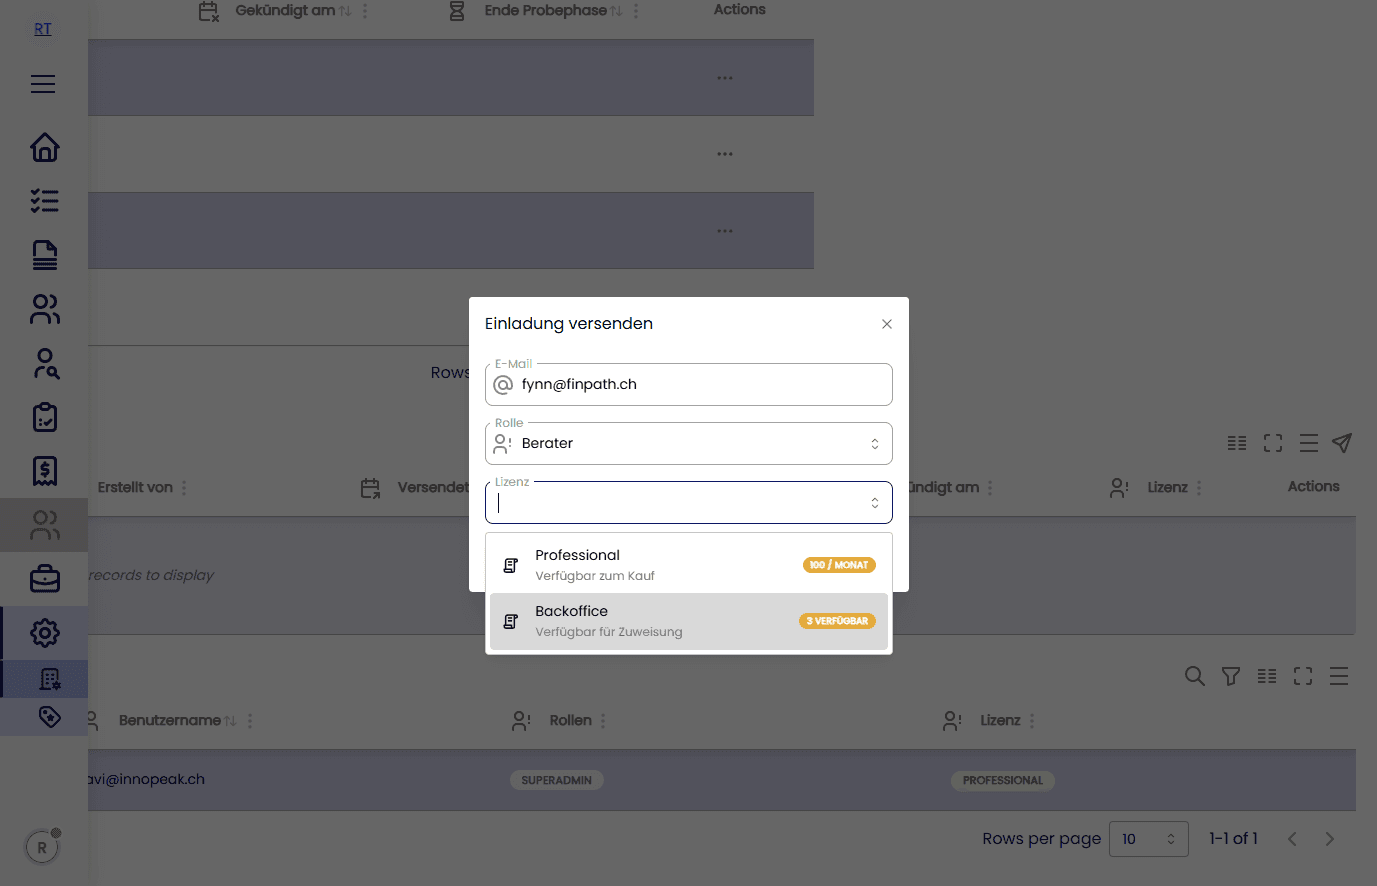The height and width of the screenshot is (886, 1377).
Task: Open the R user avatar
Action: click(x=42, y=848)
